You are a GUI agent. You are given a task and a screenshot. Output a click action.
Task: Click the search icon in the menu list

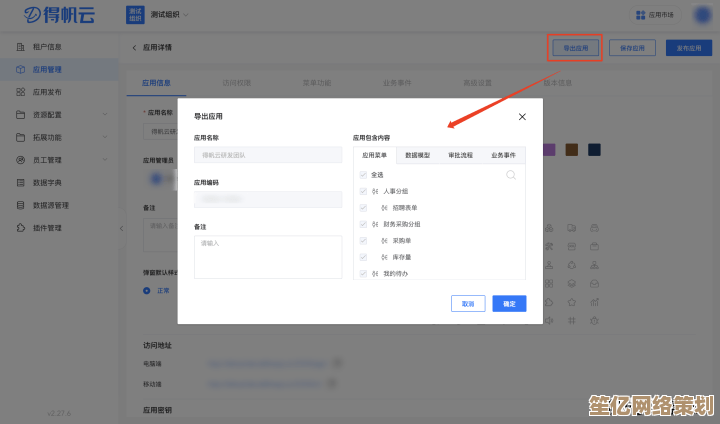(x=510, y=175)
